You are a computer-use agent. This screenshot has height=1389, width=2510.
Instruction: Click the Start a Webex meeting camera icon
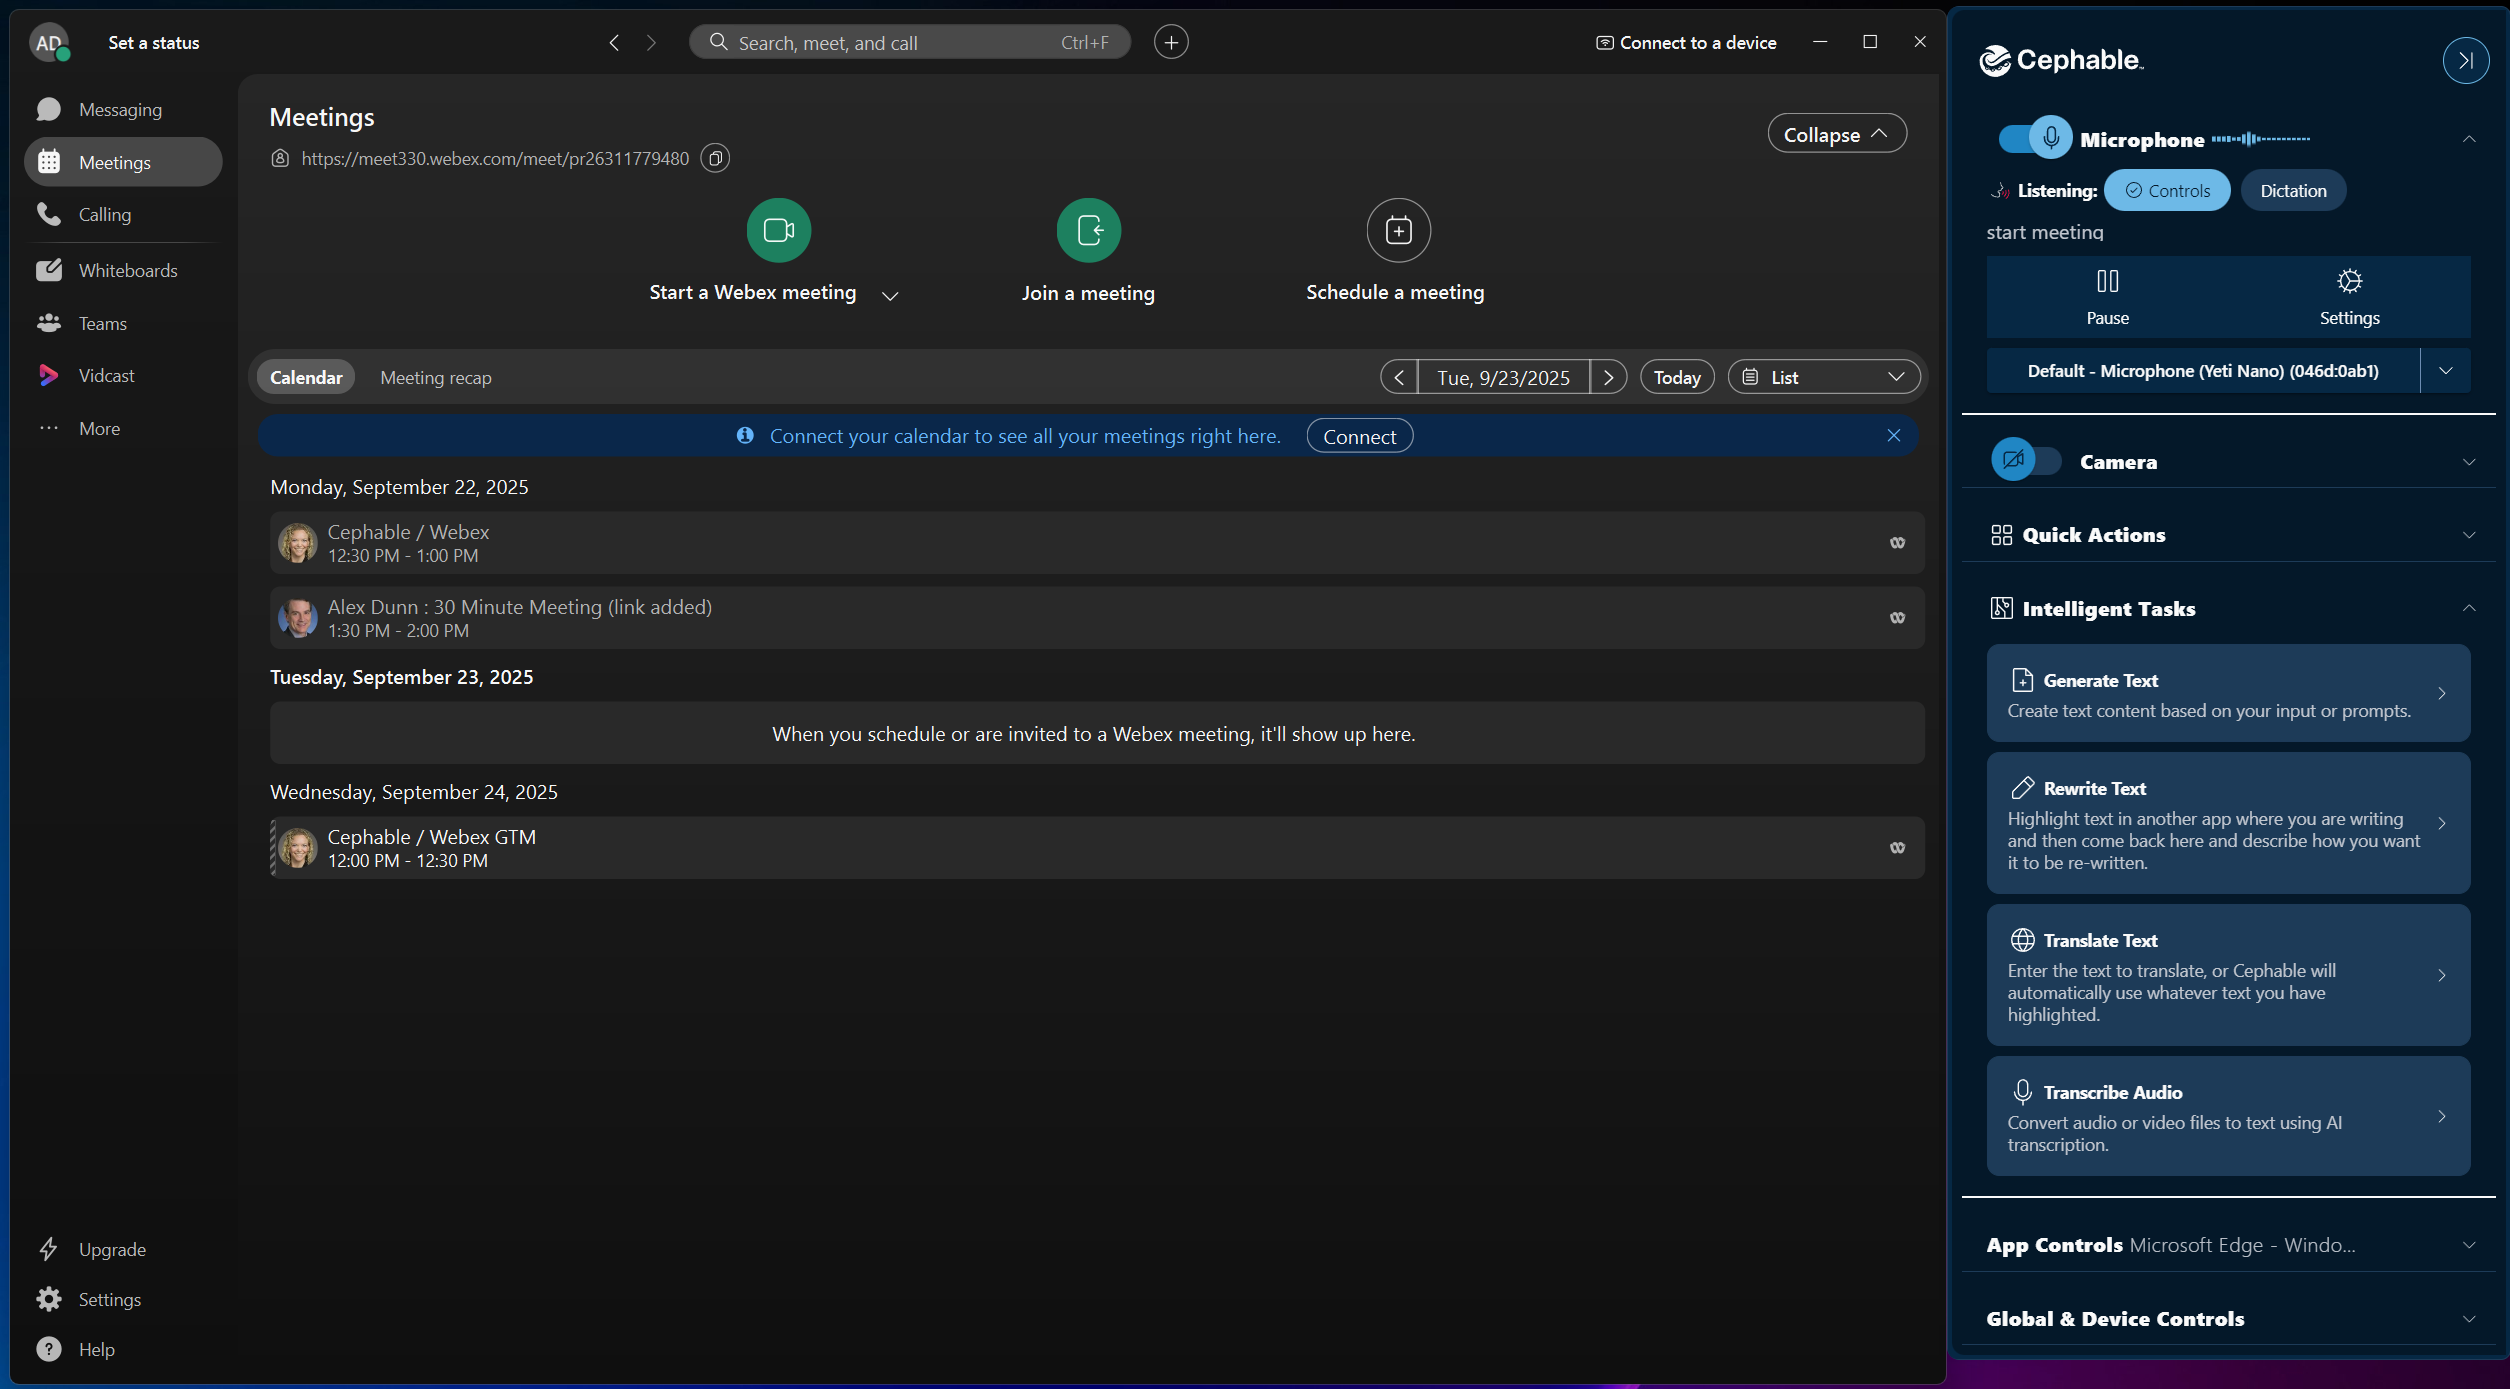coord(778,230)
